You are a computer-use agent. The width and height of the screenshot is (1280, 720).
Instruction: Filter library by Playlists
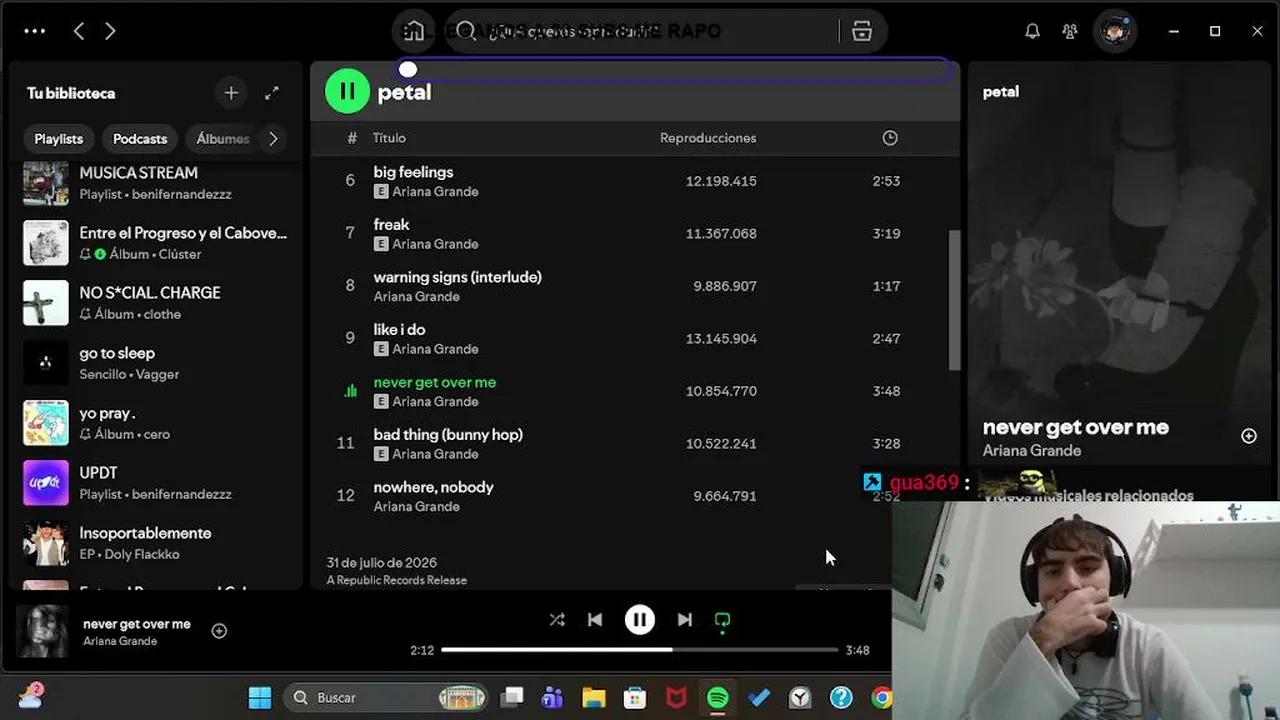(59, 139)
